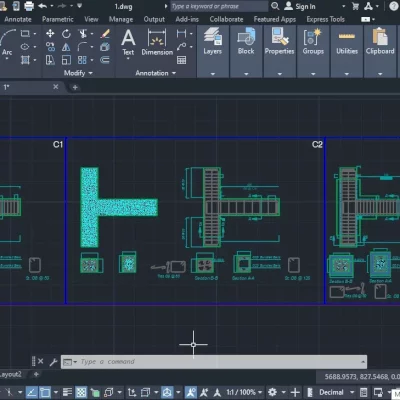Viewport: 400px width, 400px height.
Task: Choose the Rectangle tool in Draw panel
Action: (x=25, y=34)
